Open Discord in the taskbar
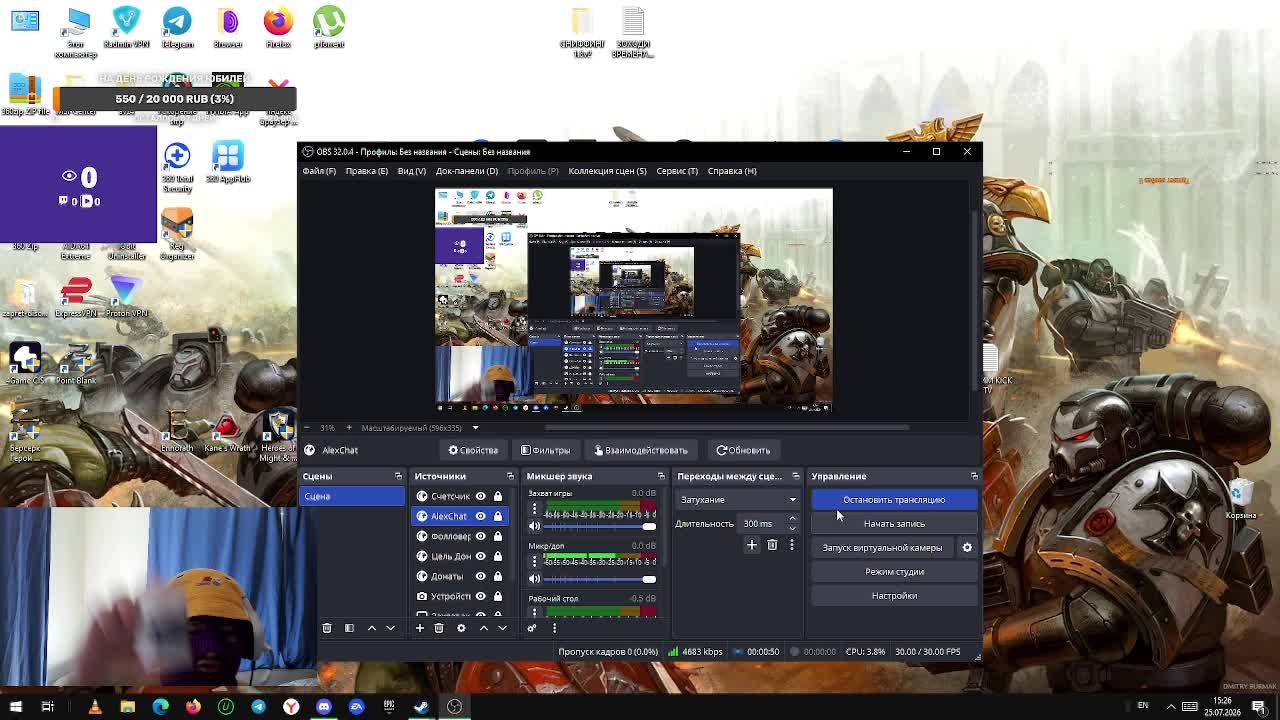1280x720 pixels. click(x=324, y=707)
